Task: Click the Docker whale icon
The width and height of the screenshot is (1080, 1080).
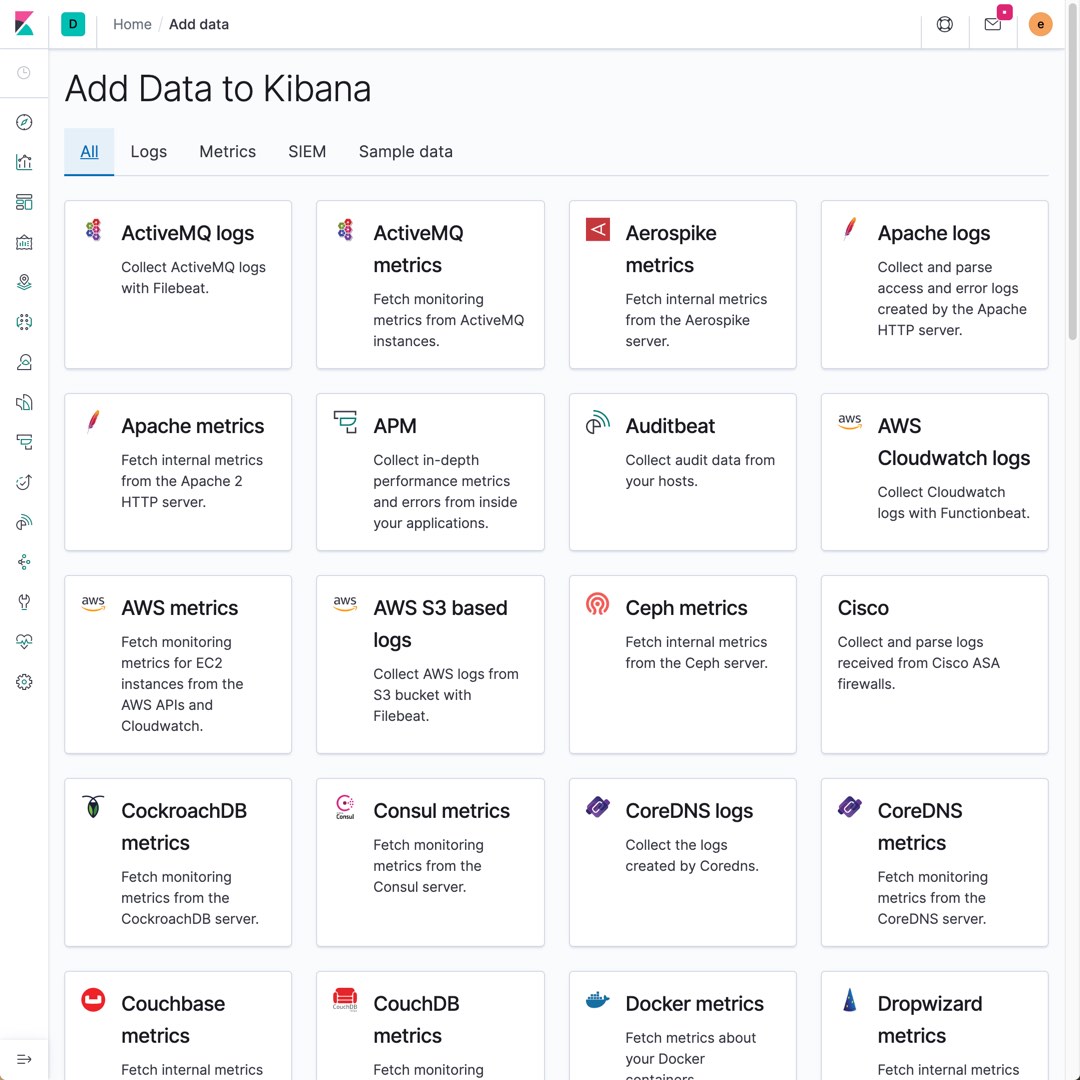Action: pos(597,1000)
